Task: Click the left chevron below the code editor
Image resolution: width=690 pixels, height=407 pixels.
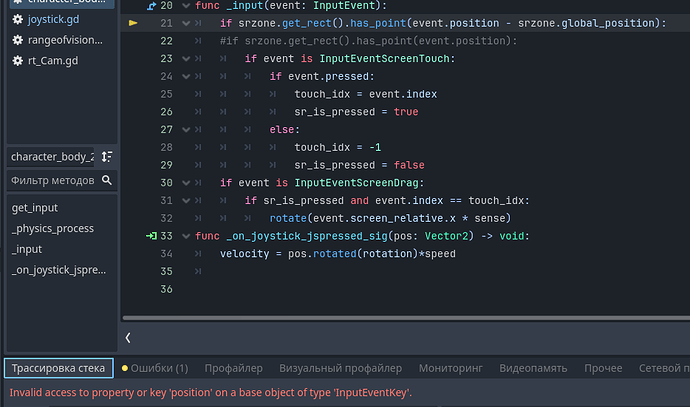Action: click(128, 337)
